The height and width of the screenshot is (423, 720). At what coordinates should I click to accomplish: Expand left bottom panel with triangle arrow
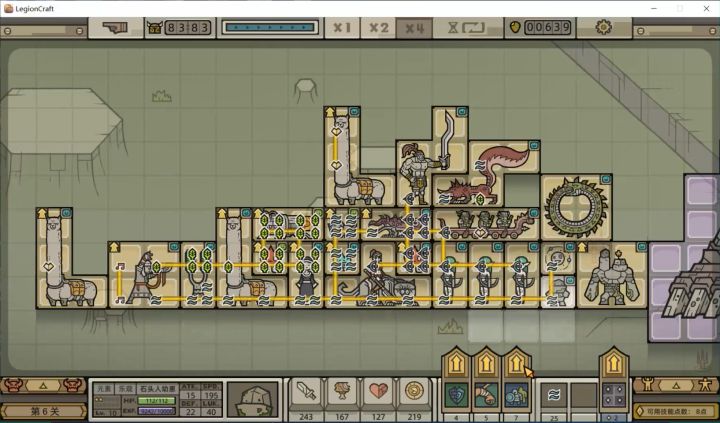tap(43, 385)
